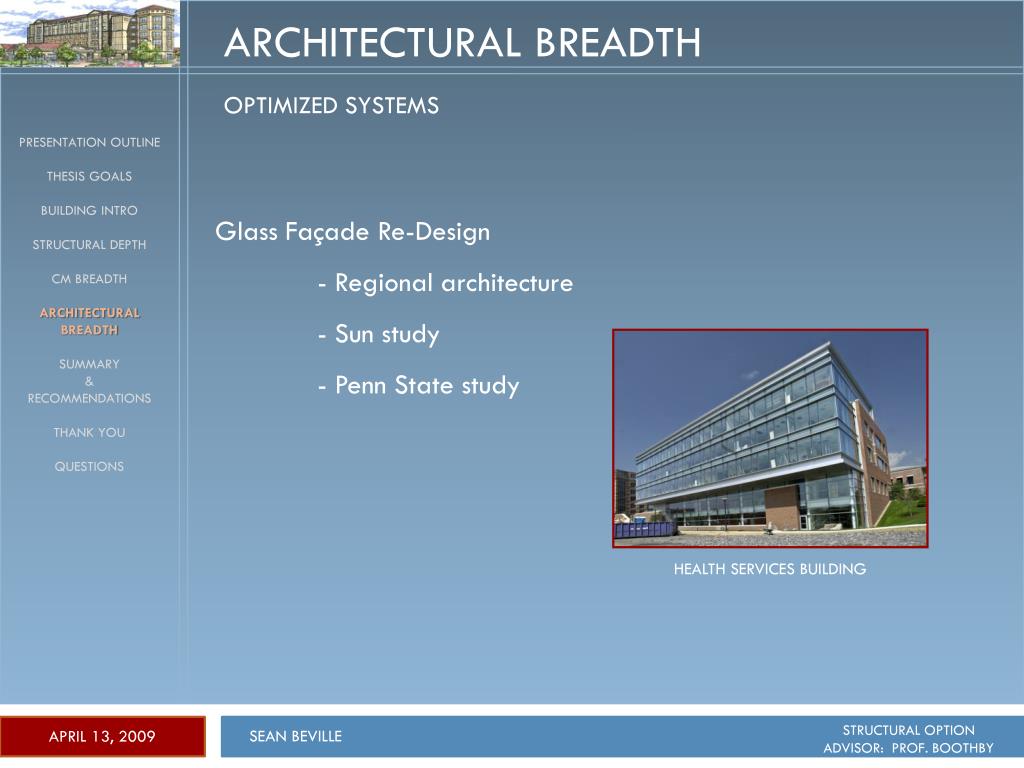The image size is (1024, 768).
Task: Open the CM Breadth section
Action: [x=89, y=279]
